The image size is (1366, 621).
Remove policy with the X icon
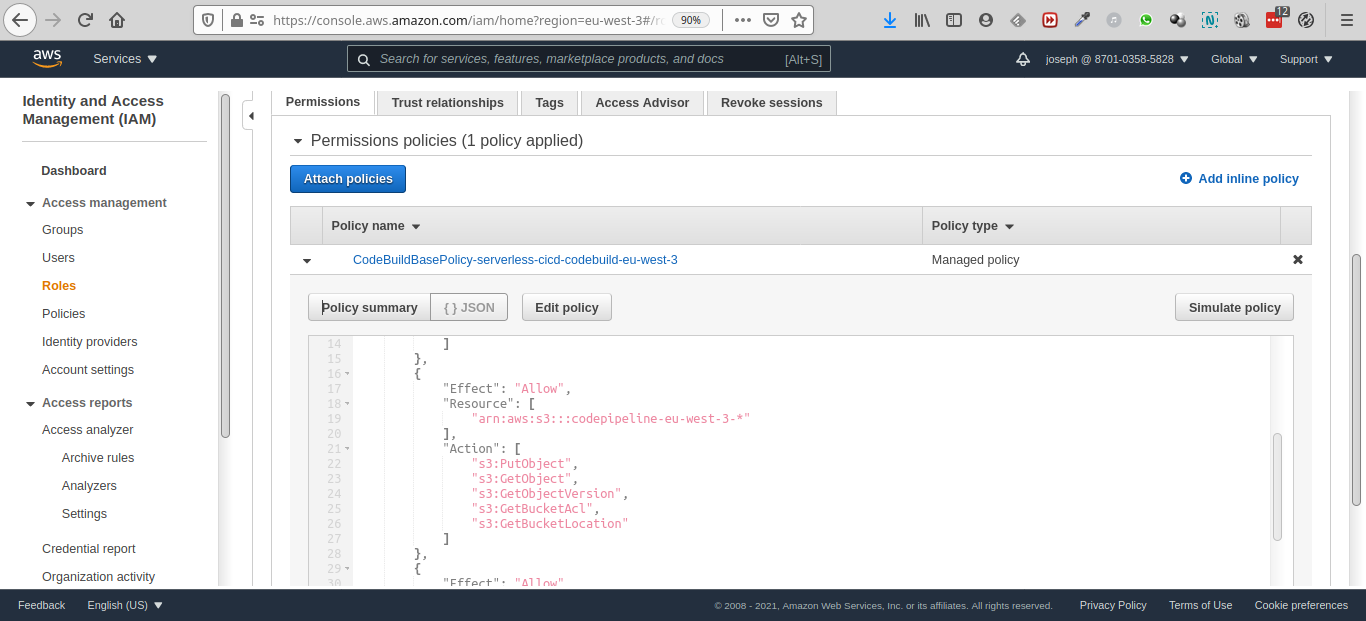tap(1298, 260)
